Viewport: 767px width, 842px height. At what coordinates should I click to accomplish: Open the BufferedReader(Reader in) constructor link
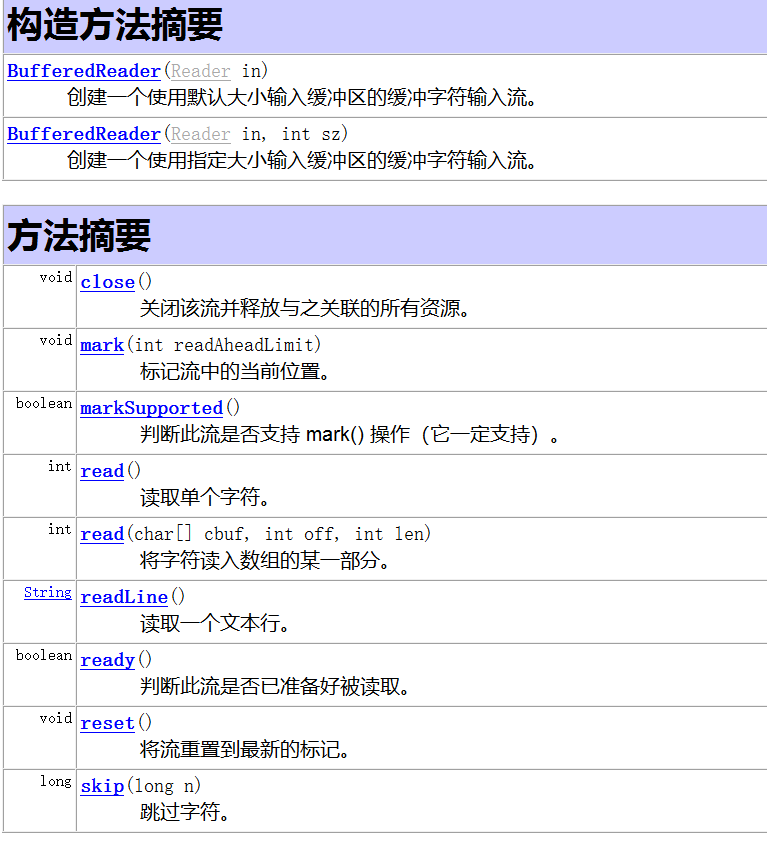[84, 71]
